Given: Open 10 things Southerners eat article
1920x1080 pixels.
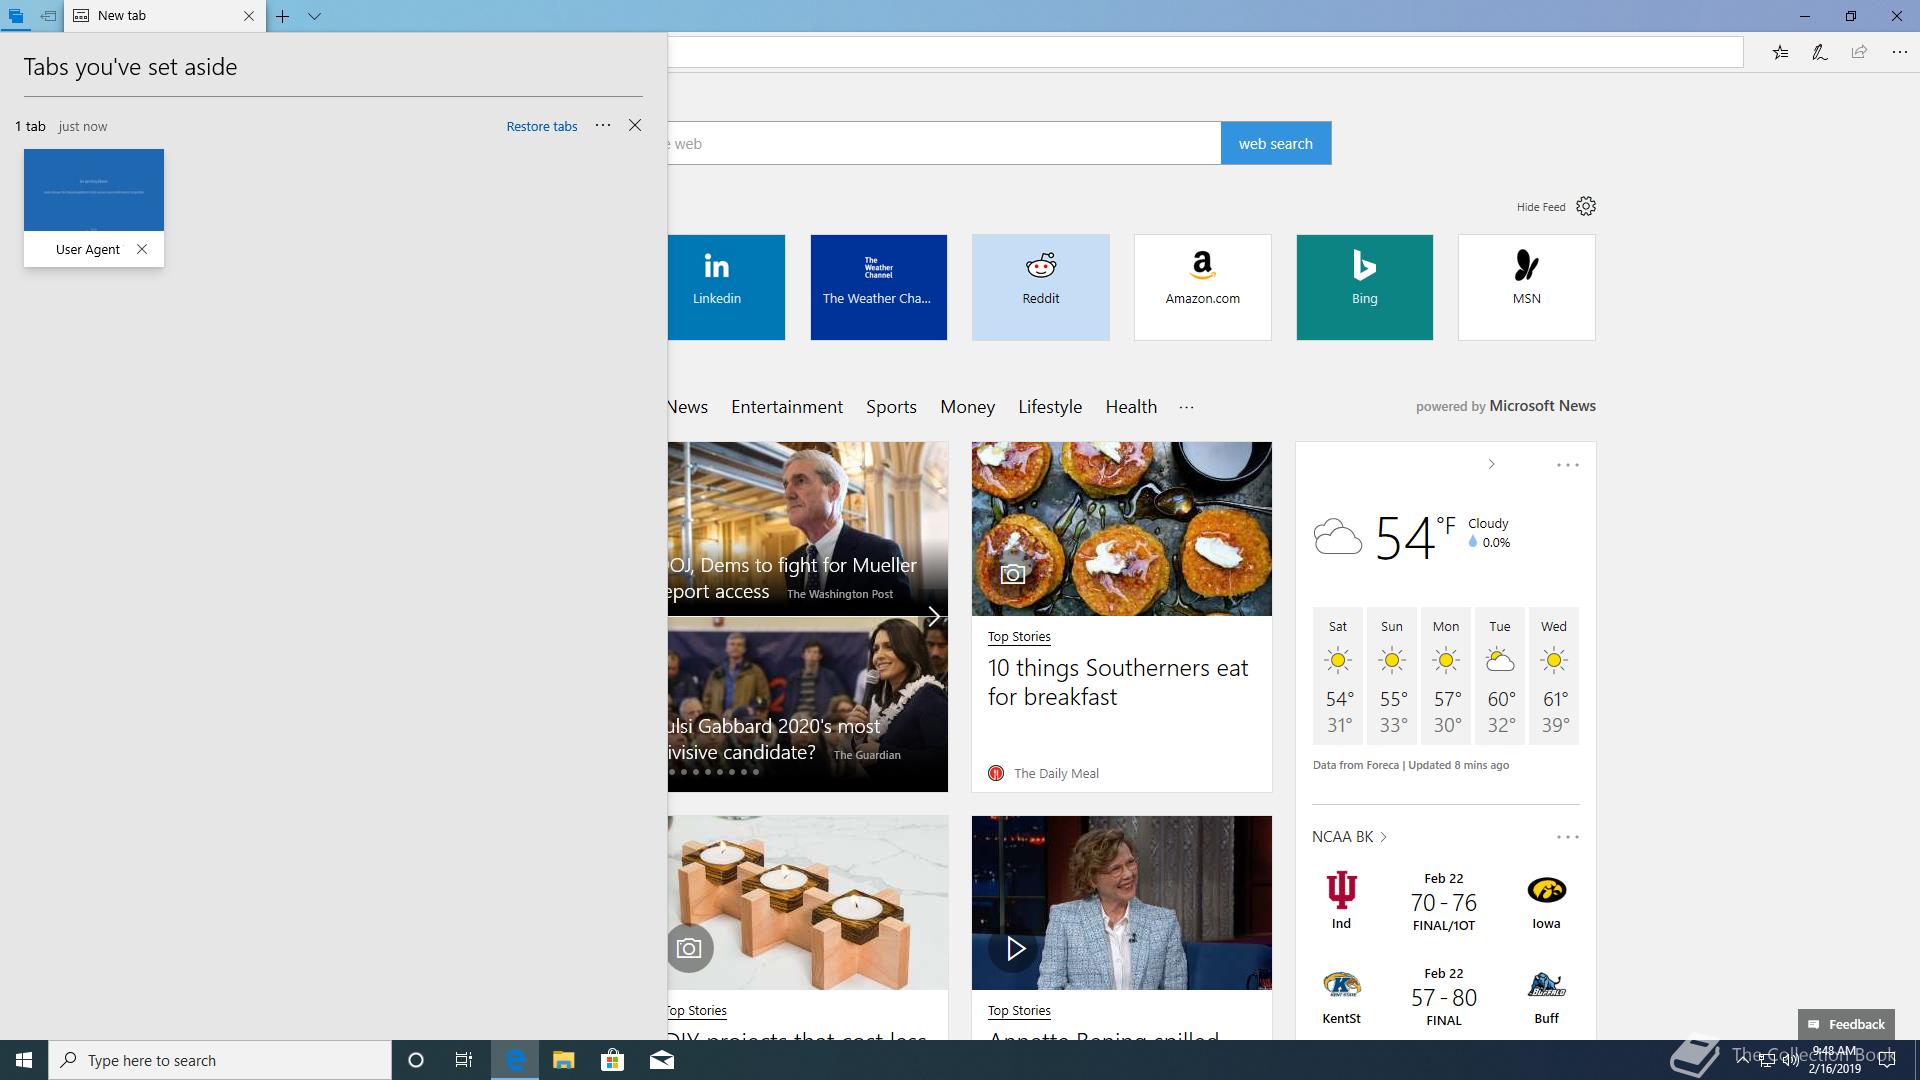Looking at the screenshot, I should [1117, 682].
